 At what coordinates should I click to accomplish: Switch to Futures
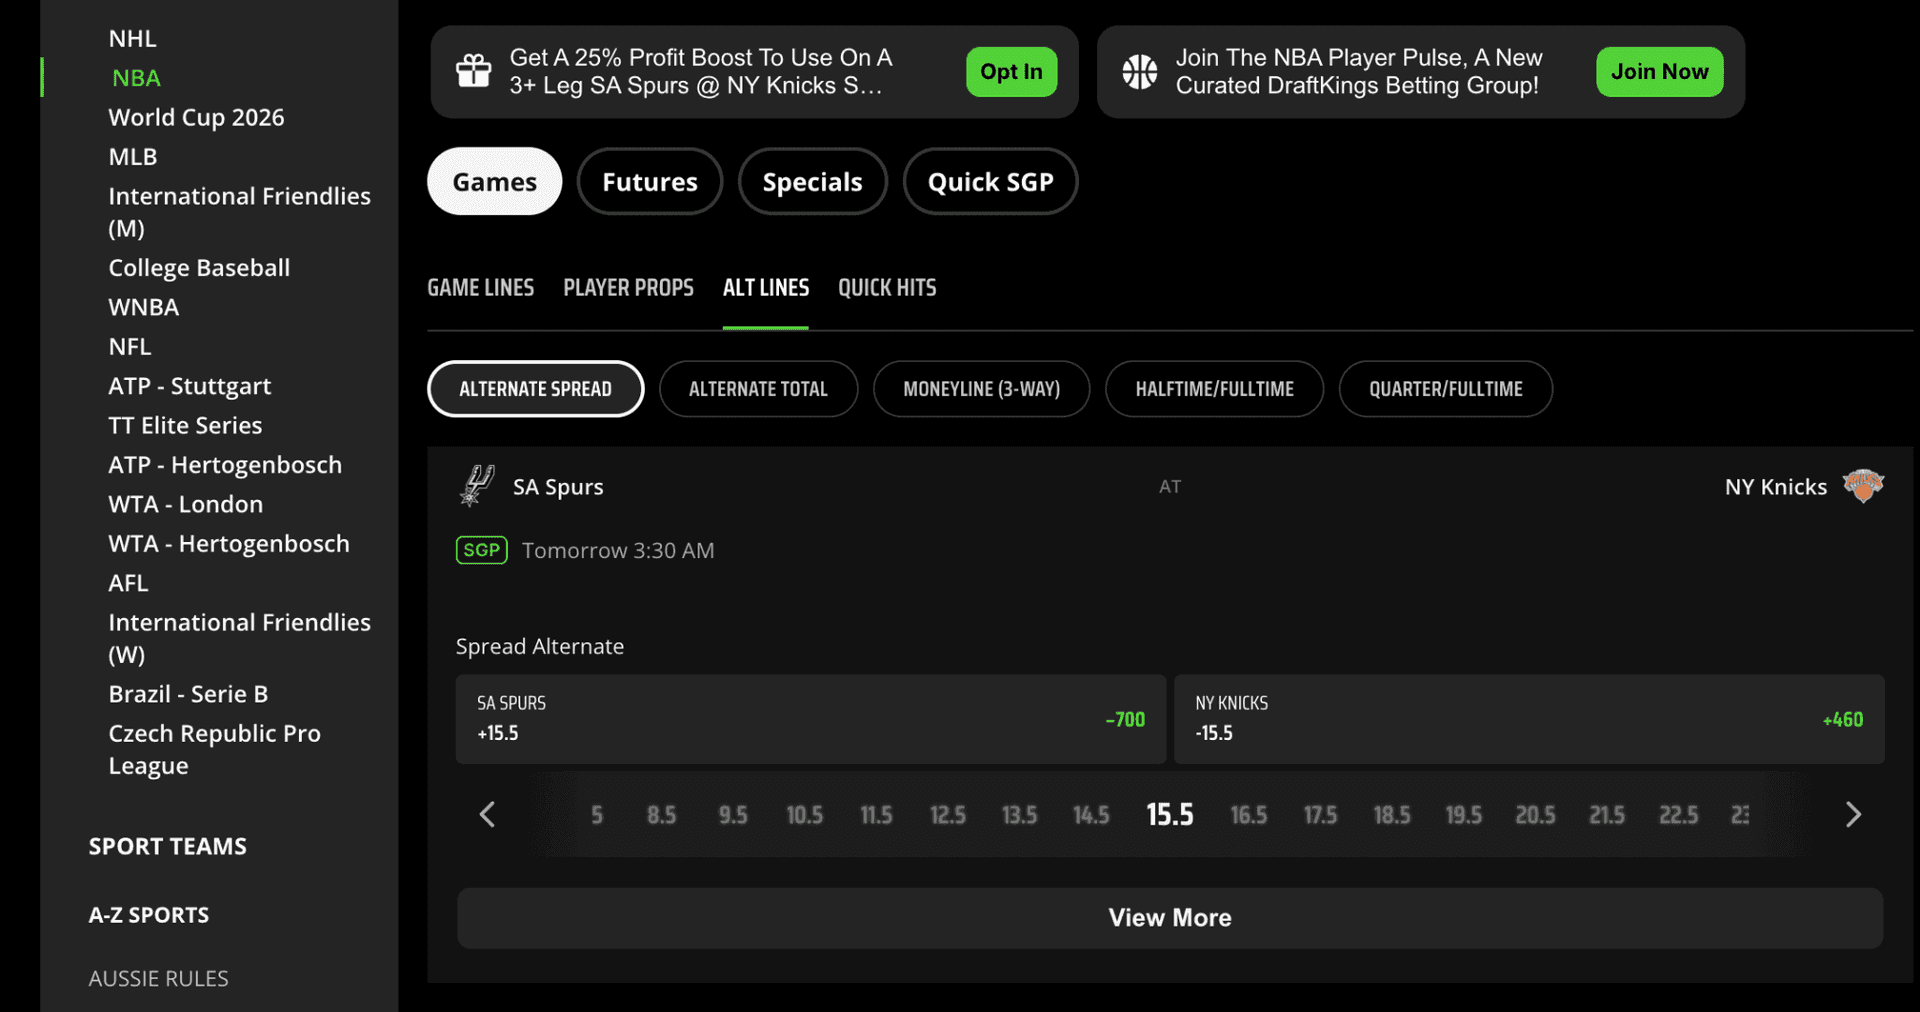(650, 182)
